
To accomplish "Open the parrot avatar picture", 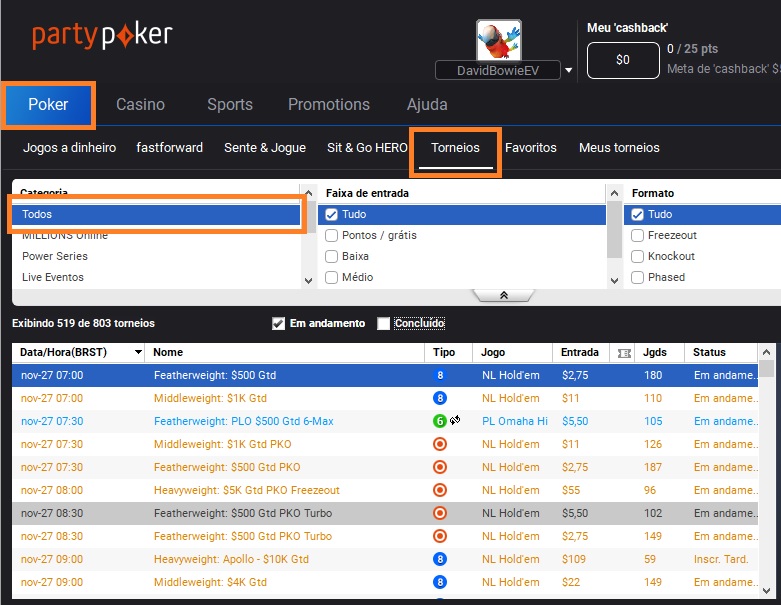I will tap(499, 40).
